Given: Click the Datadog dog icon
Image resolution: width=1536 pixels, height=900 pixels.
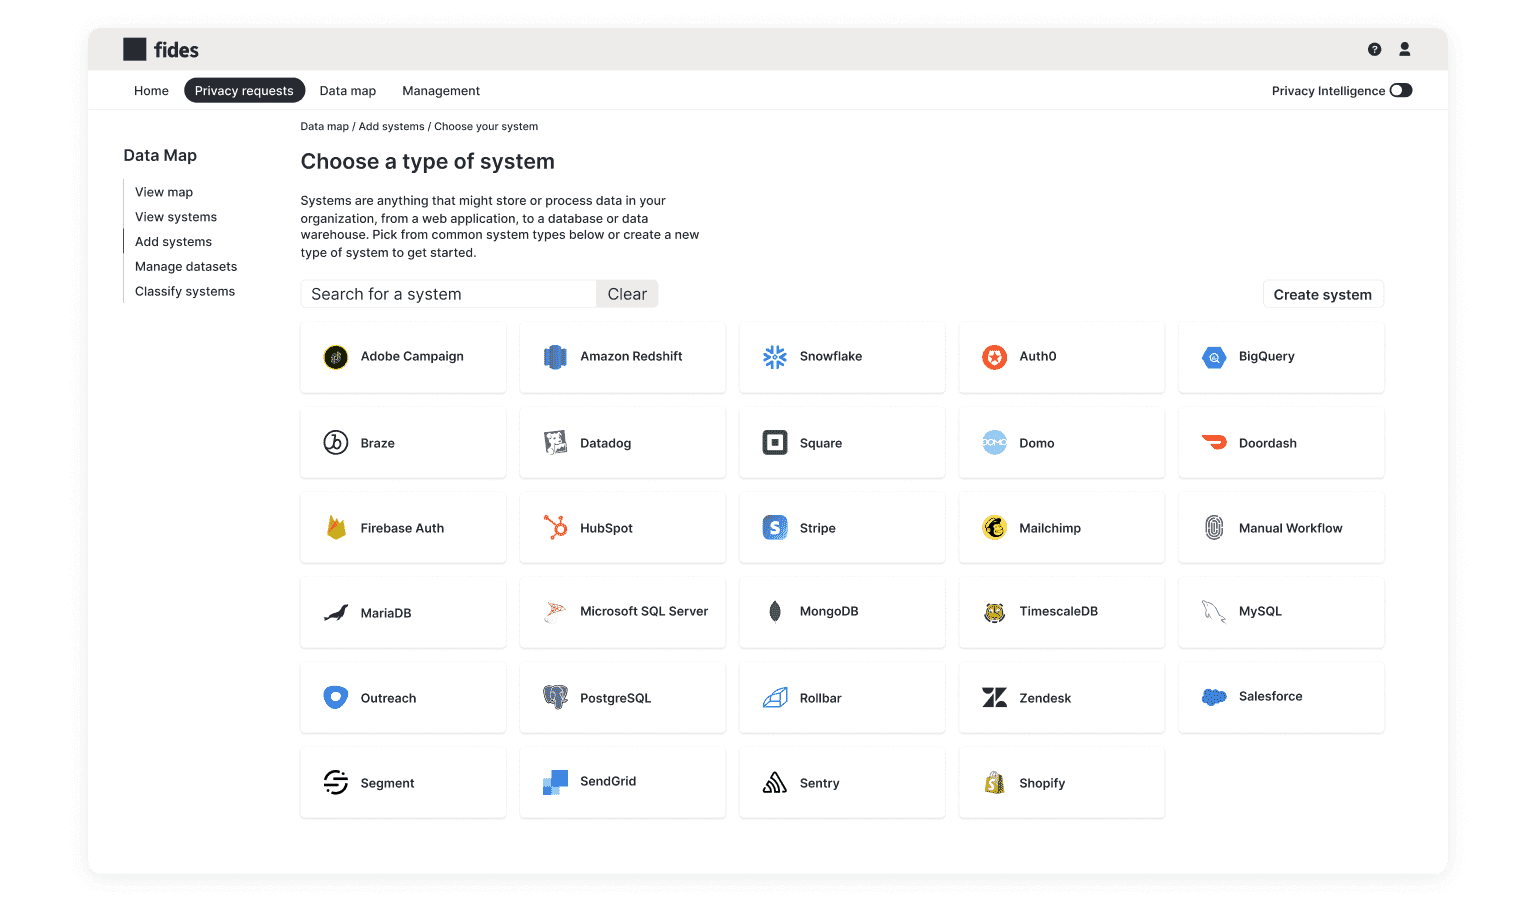Looking at the screenshot, I should point(555,442).
